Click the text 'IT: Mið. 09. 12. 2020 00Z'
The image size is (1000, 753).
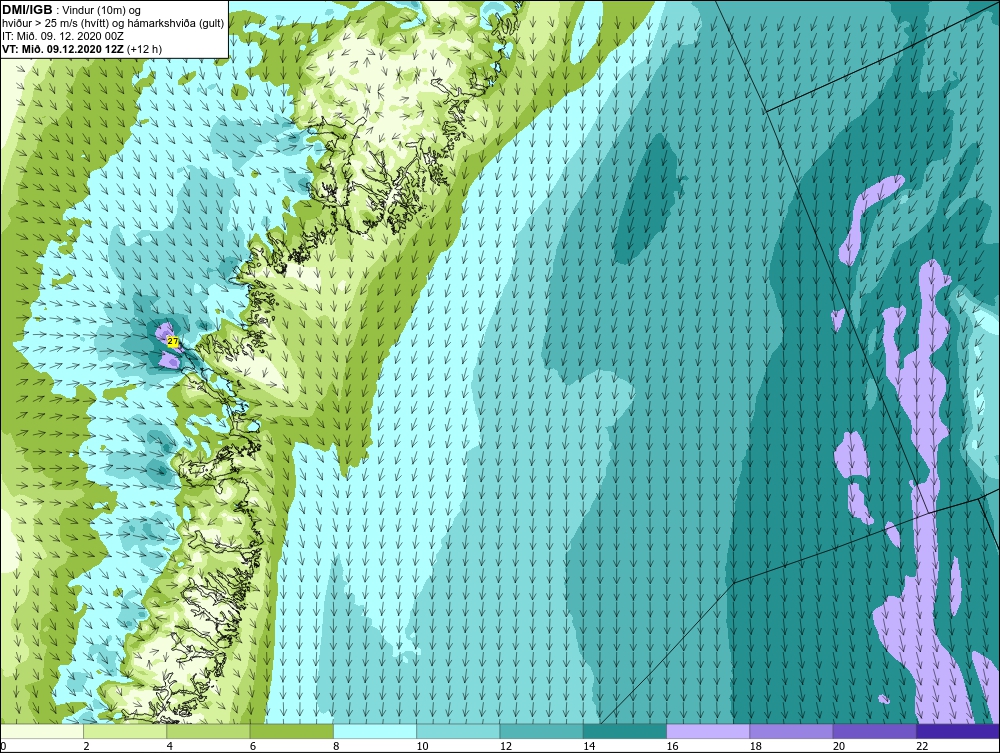pos(63,36)
